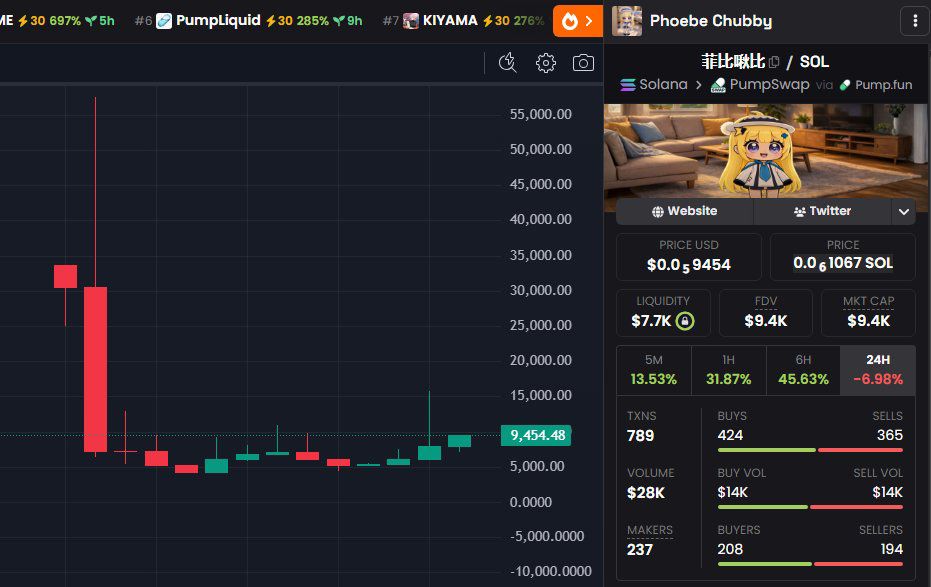931x587 pixels.
Task: Click the SOL pair label
Action: [x=814, y=62]
